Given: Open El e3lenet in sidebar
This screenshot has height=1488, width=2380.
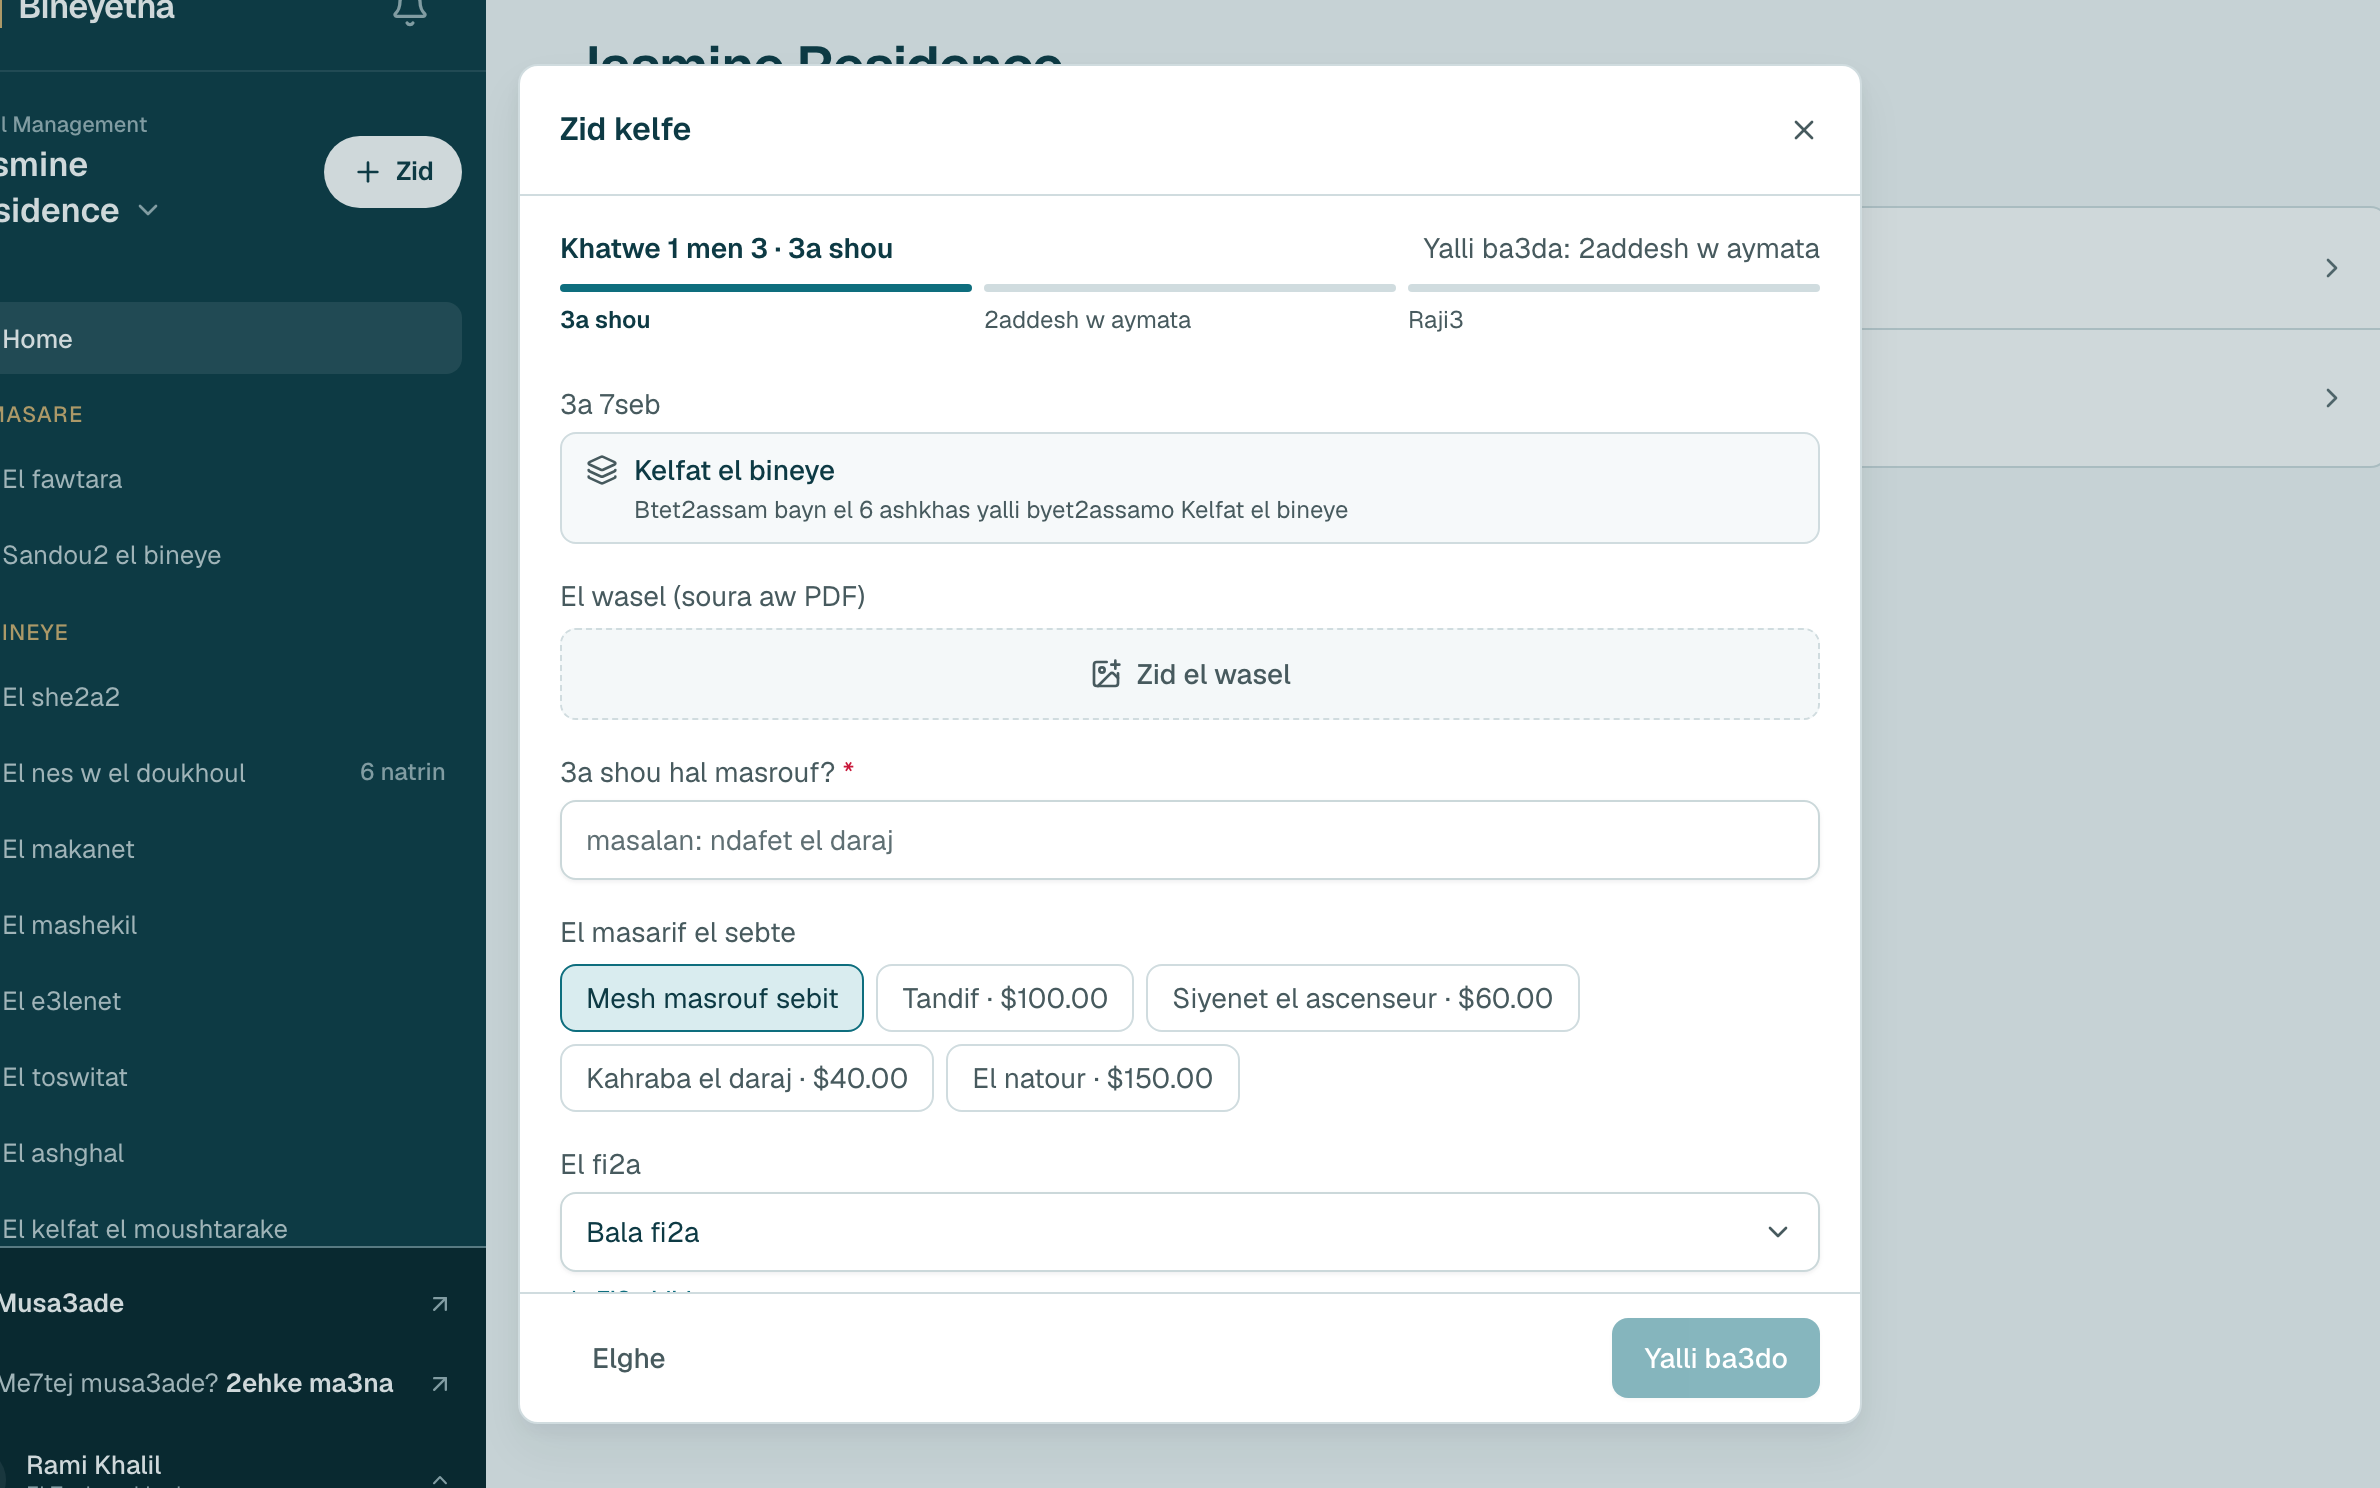Looking at the screenshot, I should pyautogui.click(x=230, y=1001).
